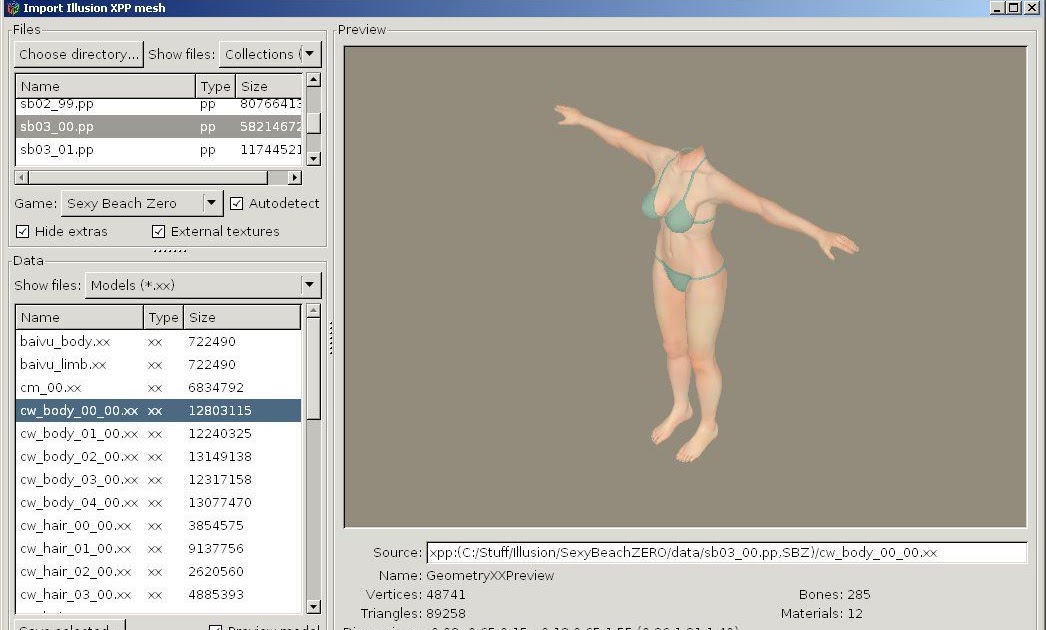Click the size value 12803115

point(219,410)
